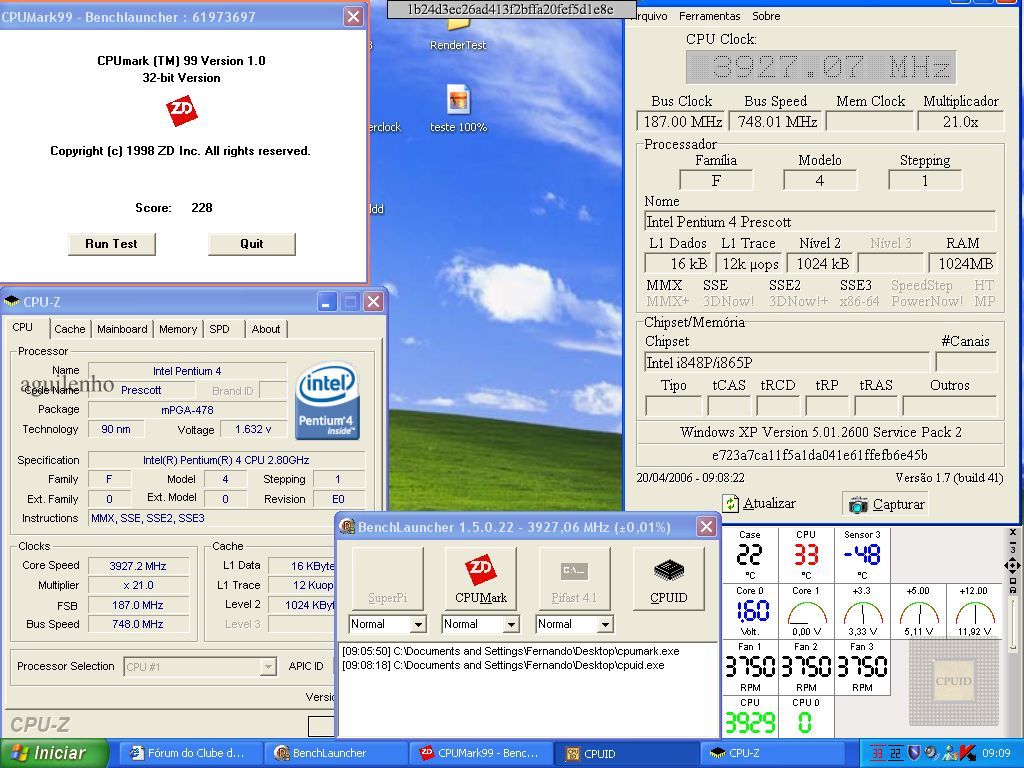This screenshot has width=1024, height=768.
Task: Open the MSN Messenger tray icon
Action: 949,753
